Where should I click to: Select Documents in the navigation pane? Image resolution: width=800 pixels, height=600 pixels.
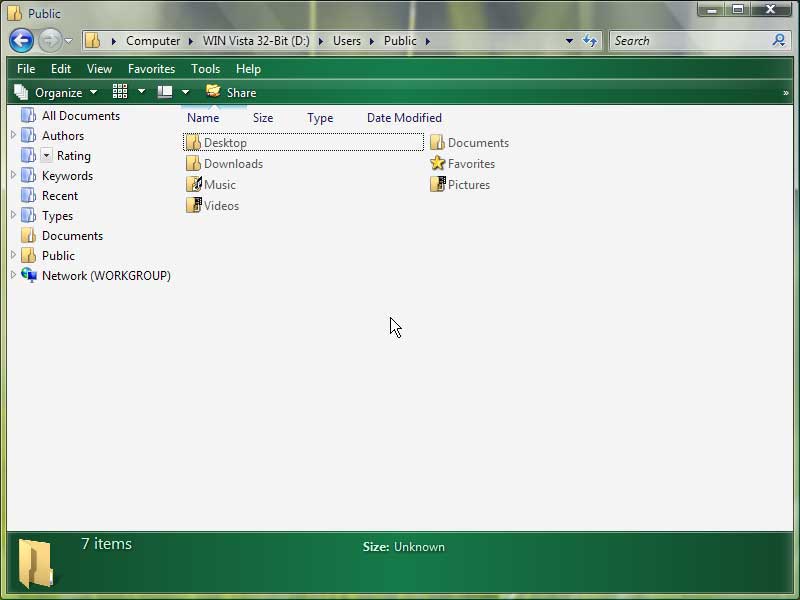click(x=72, y=236)
